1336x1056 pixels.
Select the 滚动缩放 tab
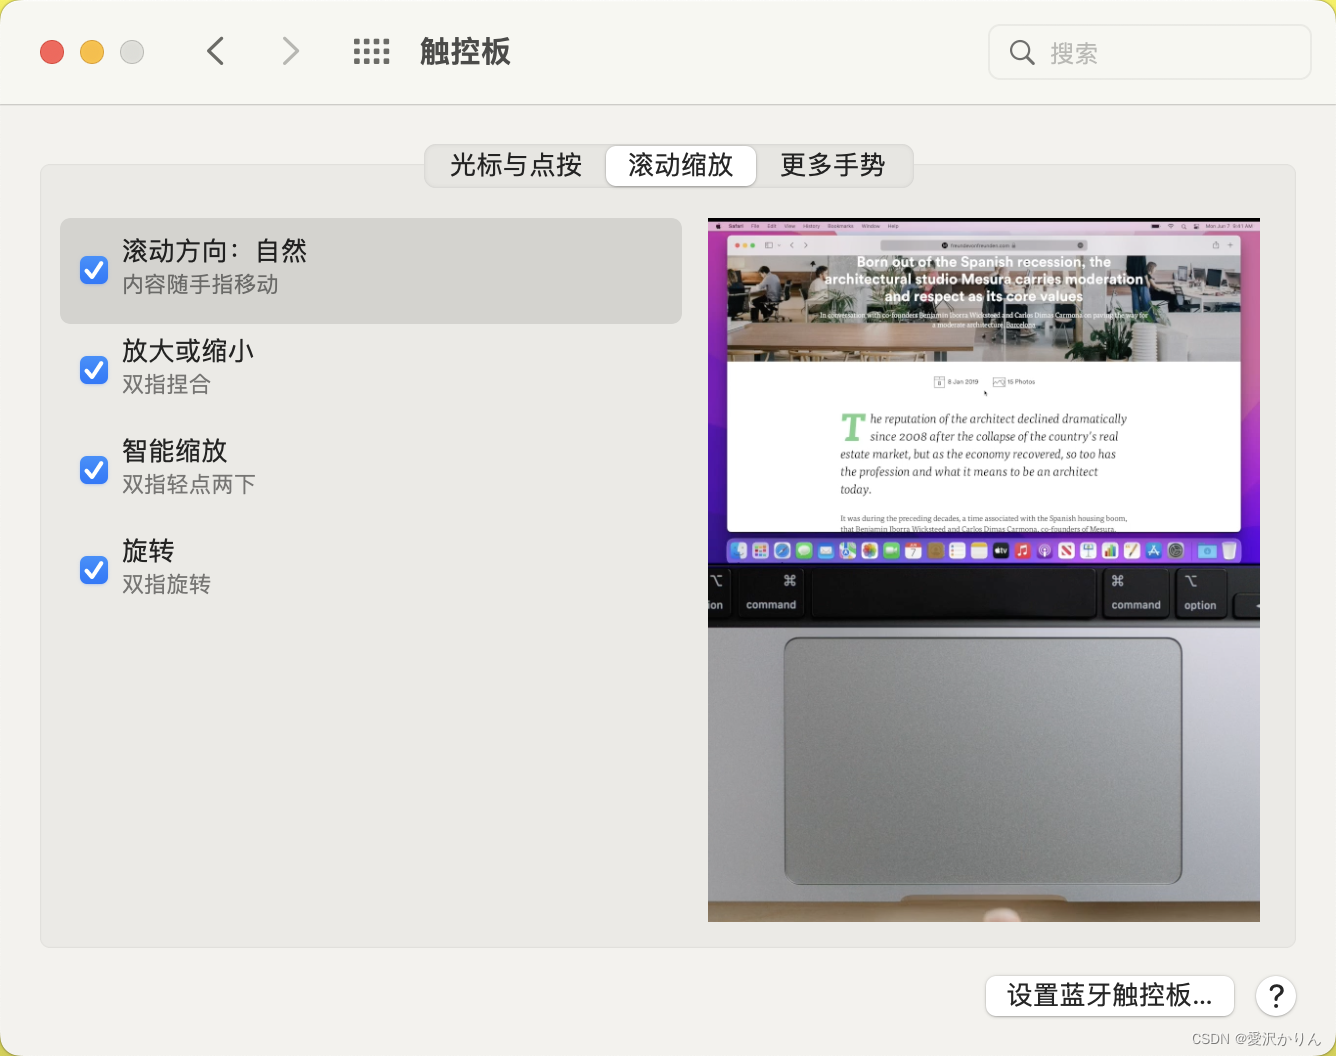[x=681, y=165]
